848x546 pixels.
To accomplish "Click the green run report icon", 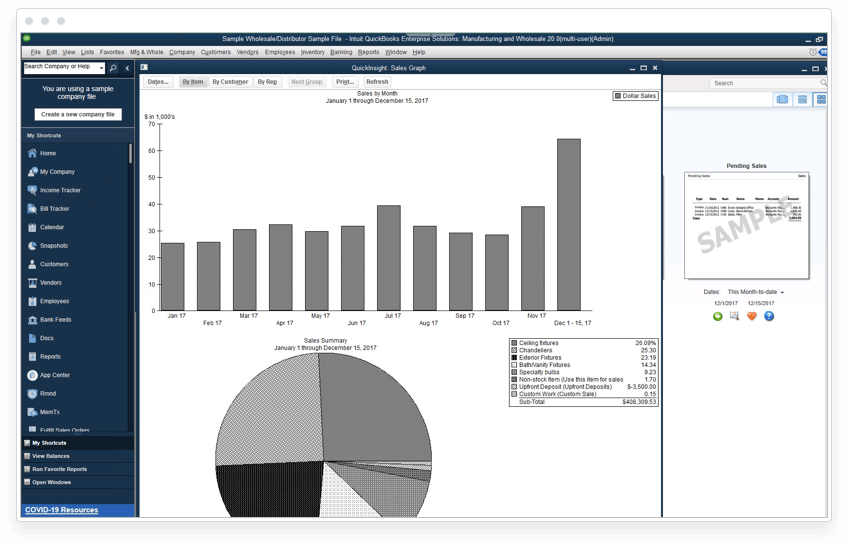I will 718,316.
